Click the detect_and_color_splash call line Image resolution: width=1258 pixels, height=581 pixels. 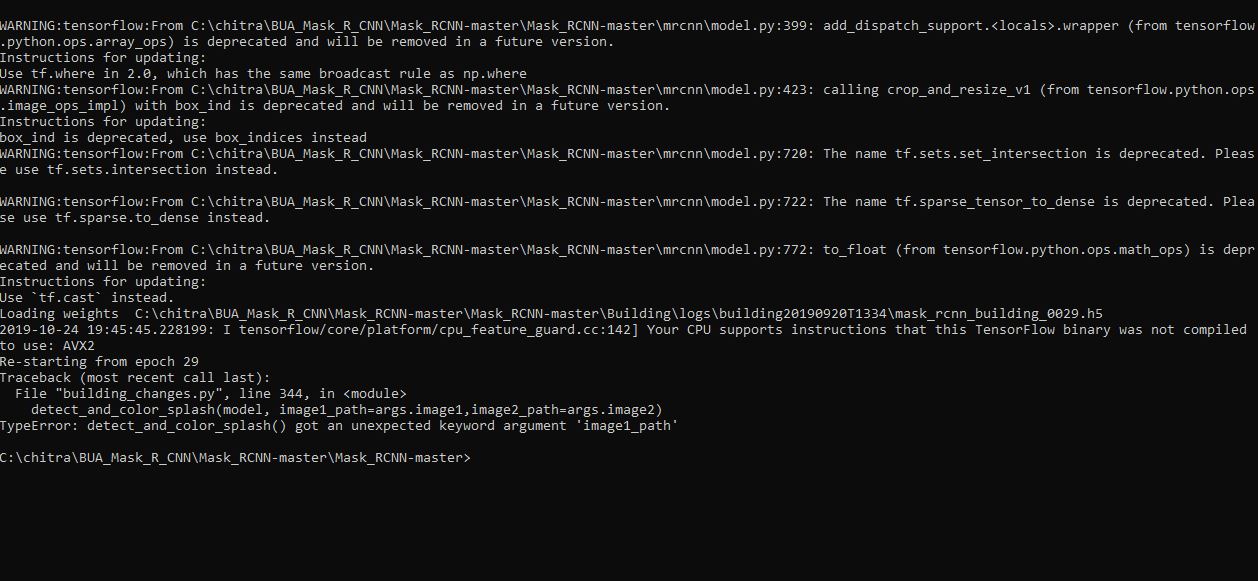[x=346, y=410]
